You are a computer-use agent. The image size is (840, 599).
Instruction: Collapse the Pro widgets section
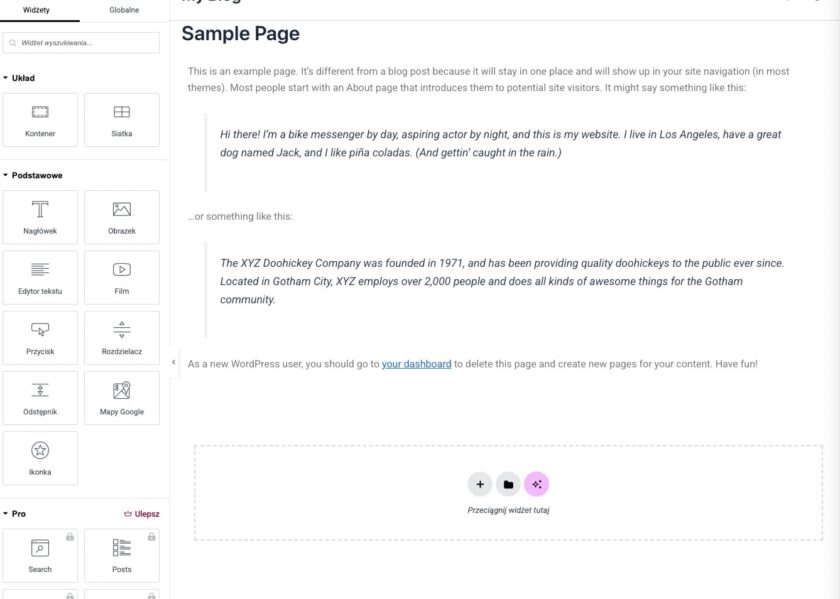[15, 514]
